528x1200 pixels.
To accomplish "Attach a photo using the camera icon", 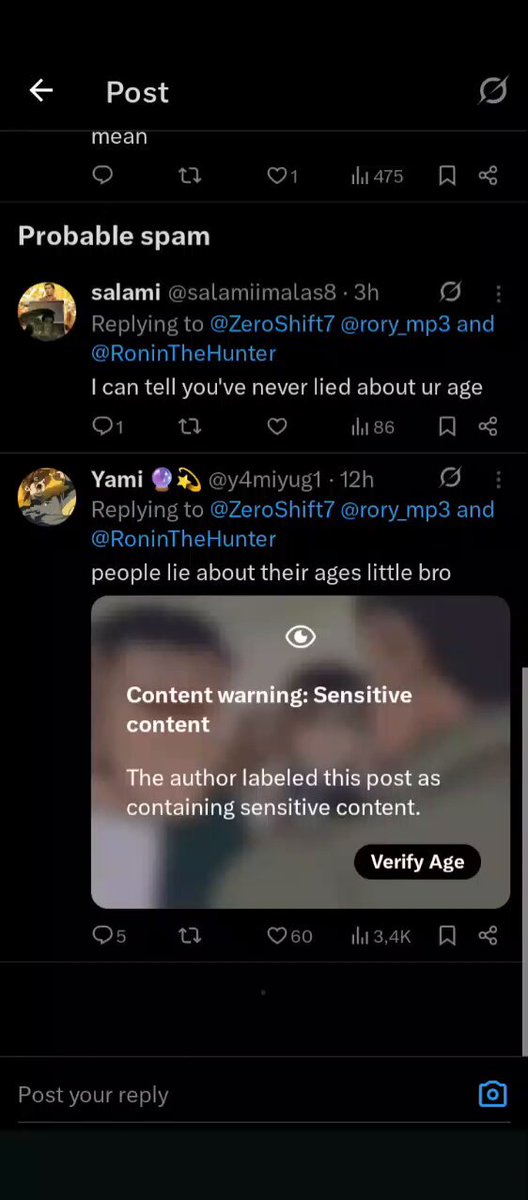I will [493, 1094].
